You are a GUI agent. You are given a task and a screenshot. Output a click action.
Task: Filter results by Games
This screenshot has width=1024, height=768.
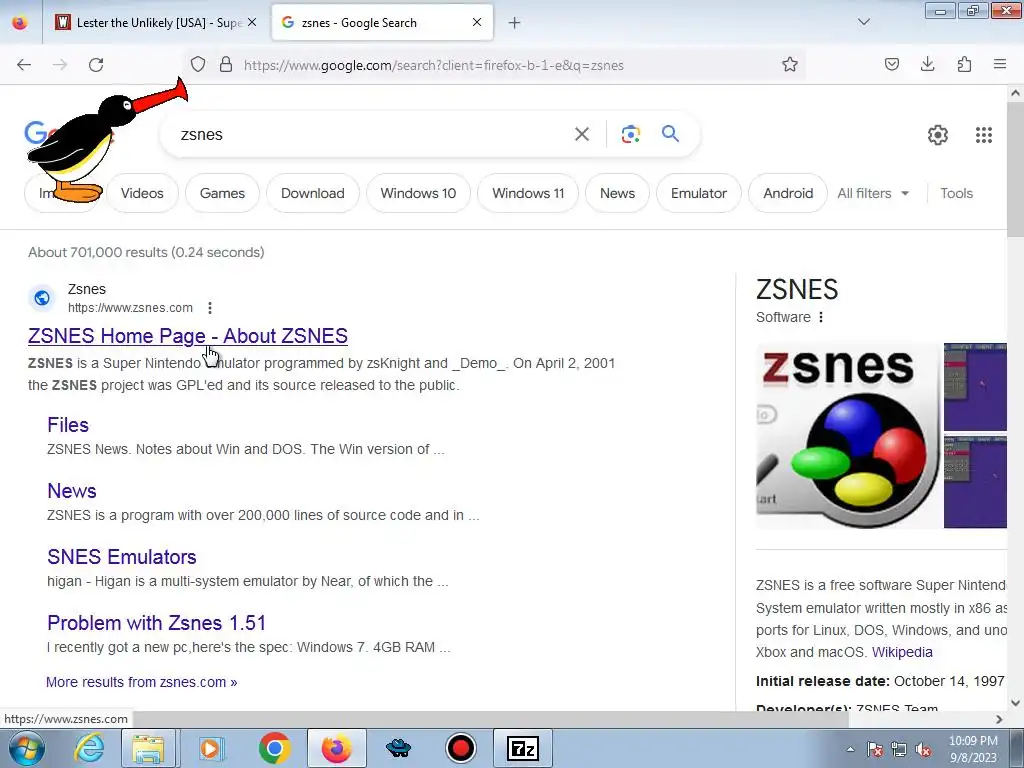pyautogui.click(x=222, y=193)
